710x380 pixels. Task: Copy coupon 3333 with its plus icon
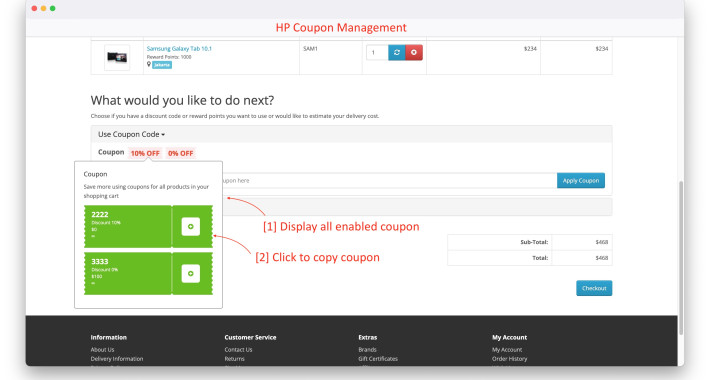pos(191,274)
